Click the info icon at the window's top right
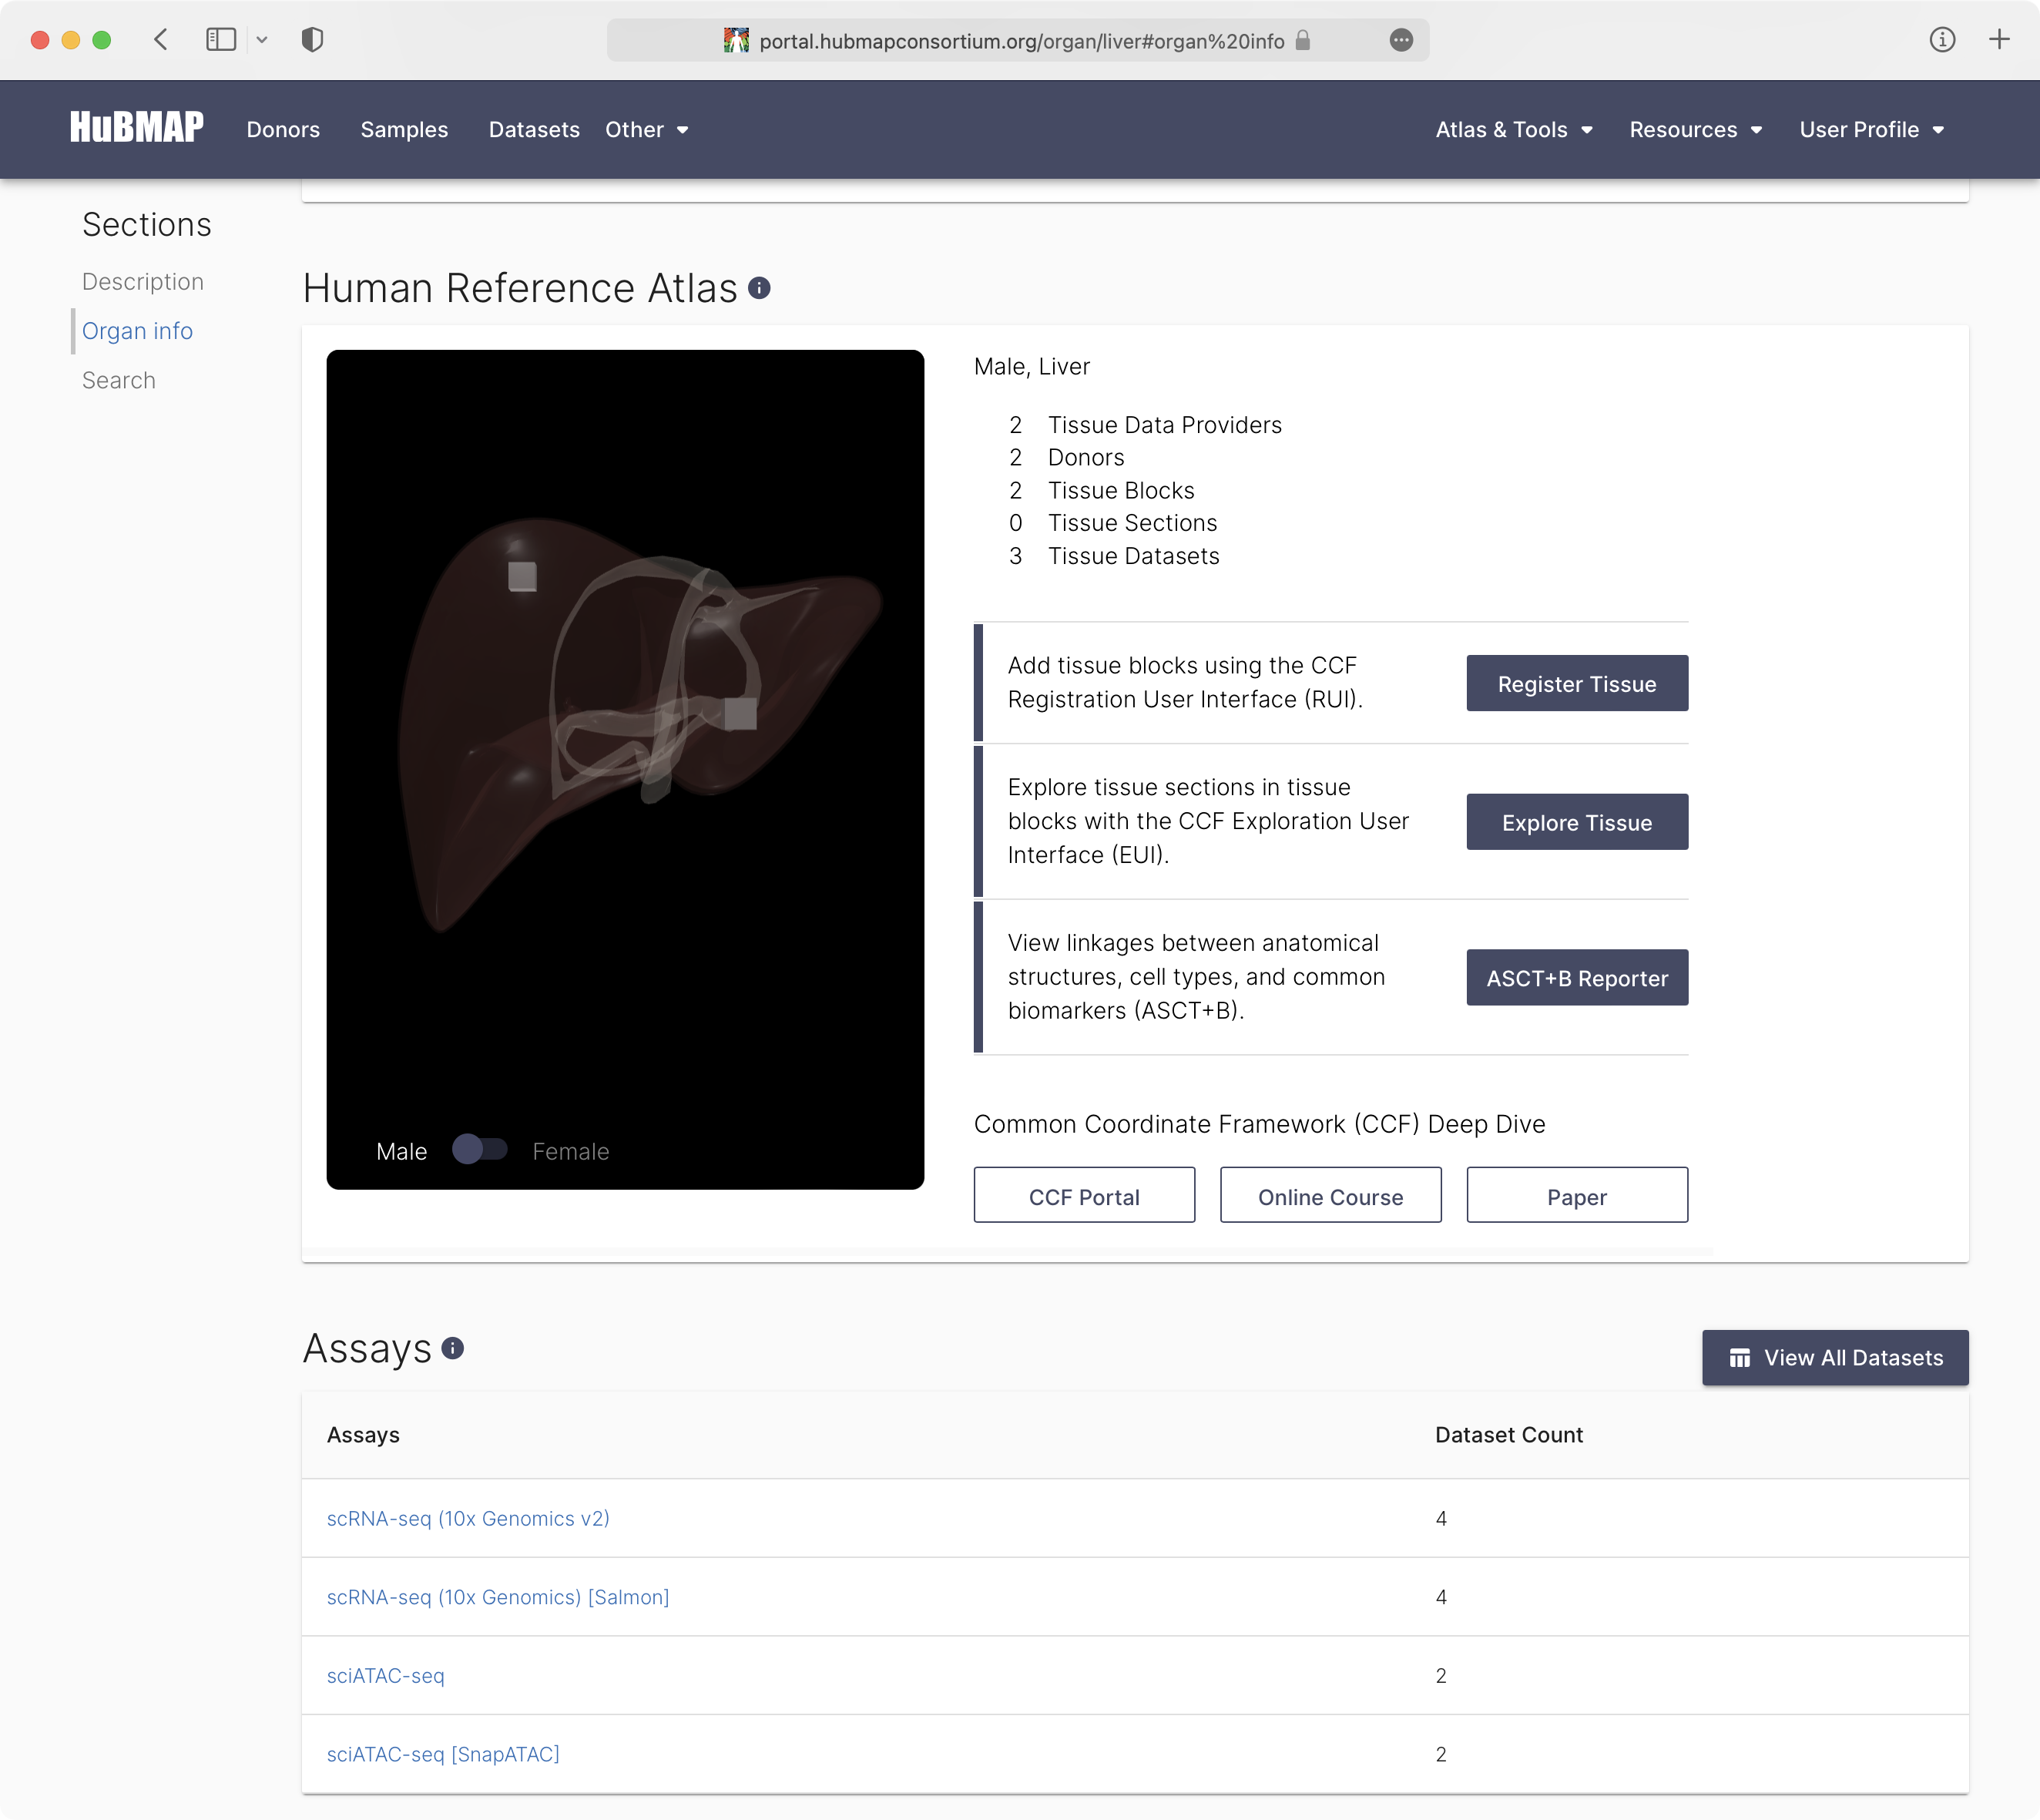Image resolution: width=2040 pixels, height=1820 pixels. click(1943, 40)
